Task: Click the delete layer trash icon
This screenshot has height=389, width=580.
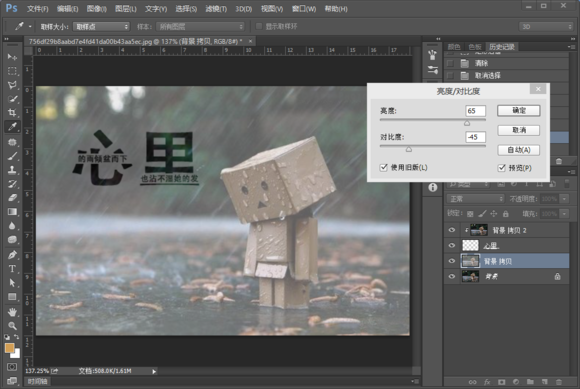Action: click(559, 382)
